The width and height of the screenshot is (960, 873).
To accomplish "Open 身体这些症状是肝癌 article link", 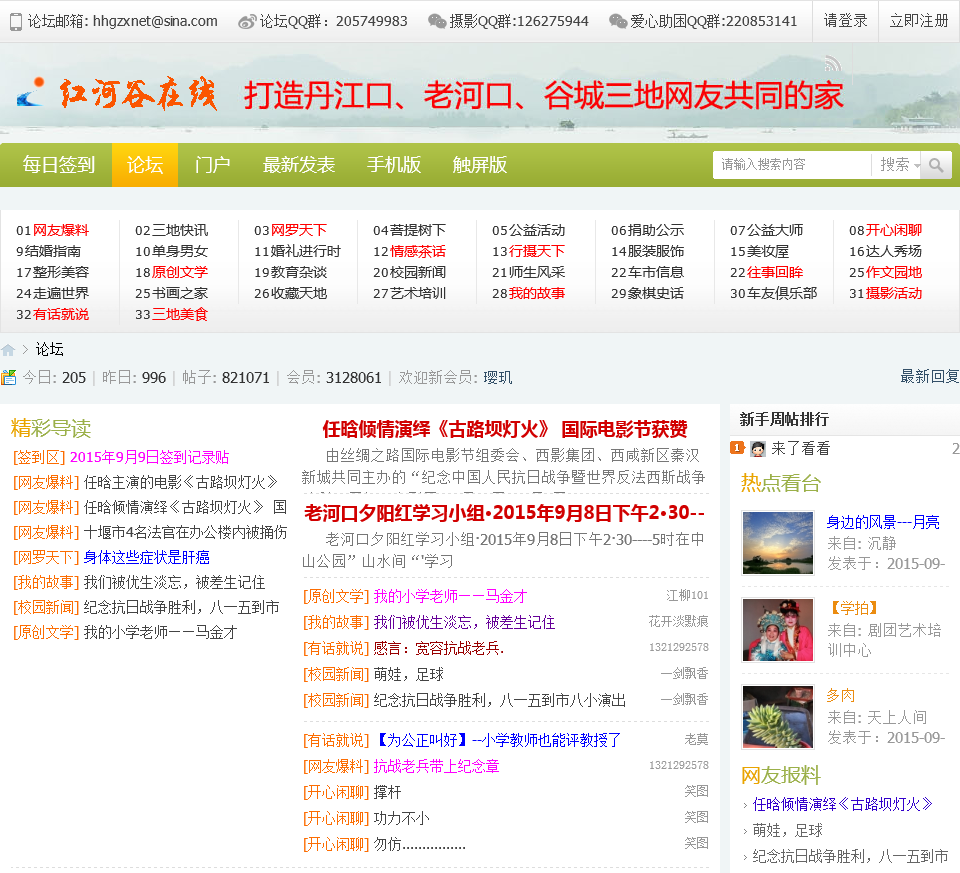I will coord(146,557).
